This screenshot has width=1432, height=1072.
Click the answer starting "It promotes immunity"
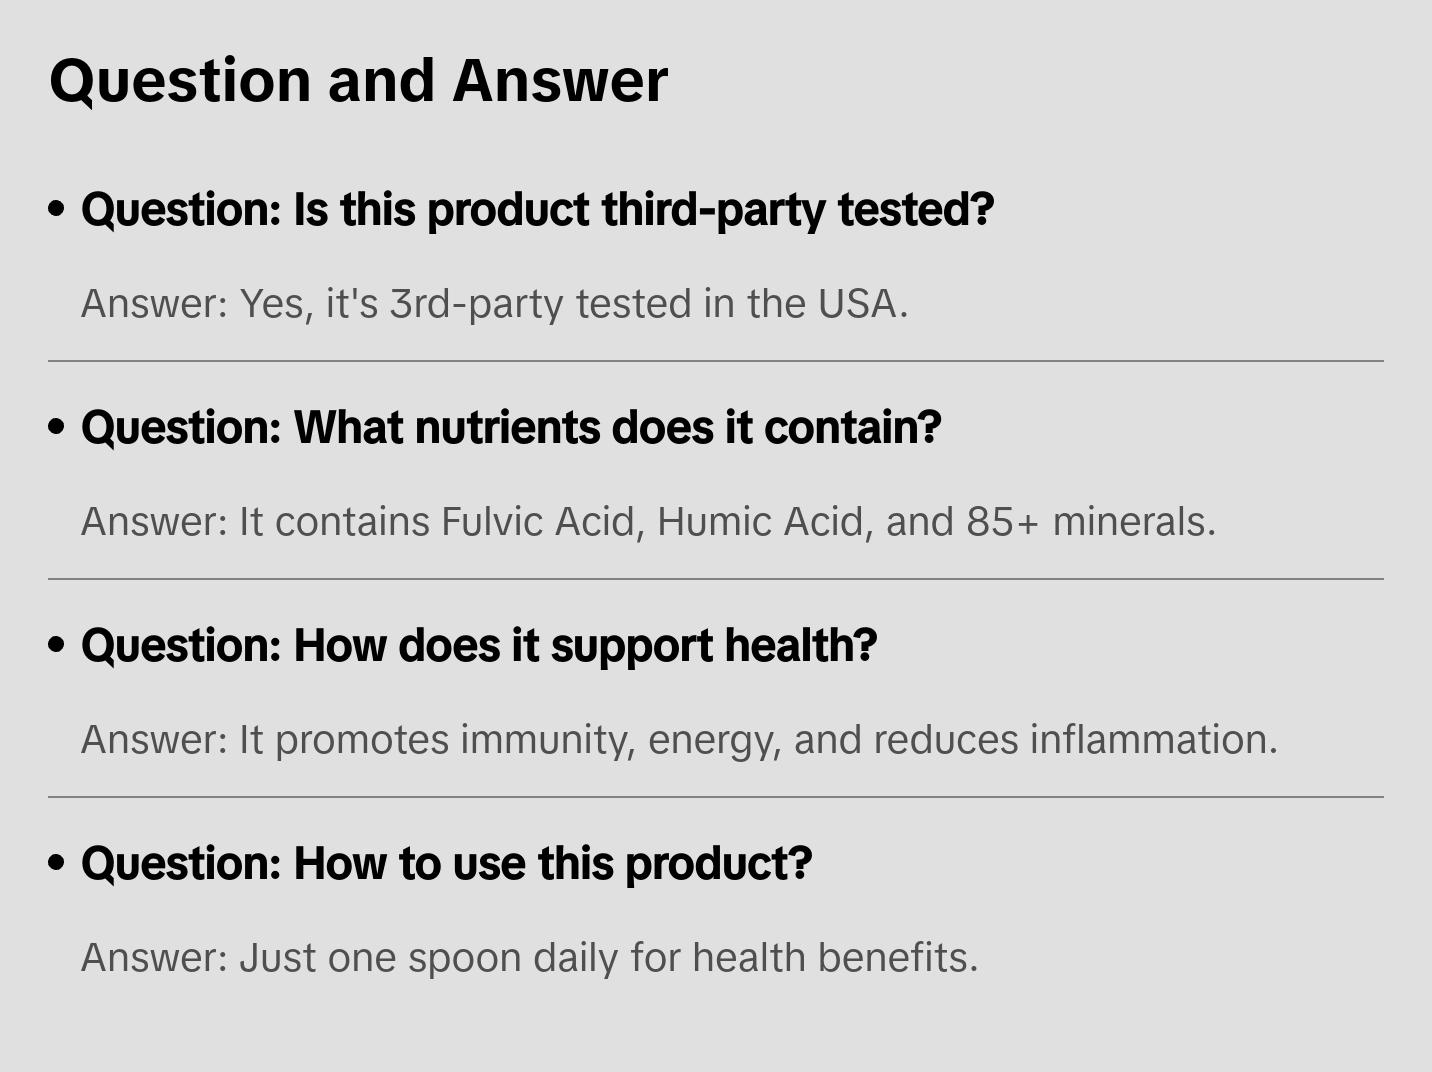[x=679, y=740]
